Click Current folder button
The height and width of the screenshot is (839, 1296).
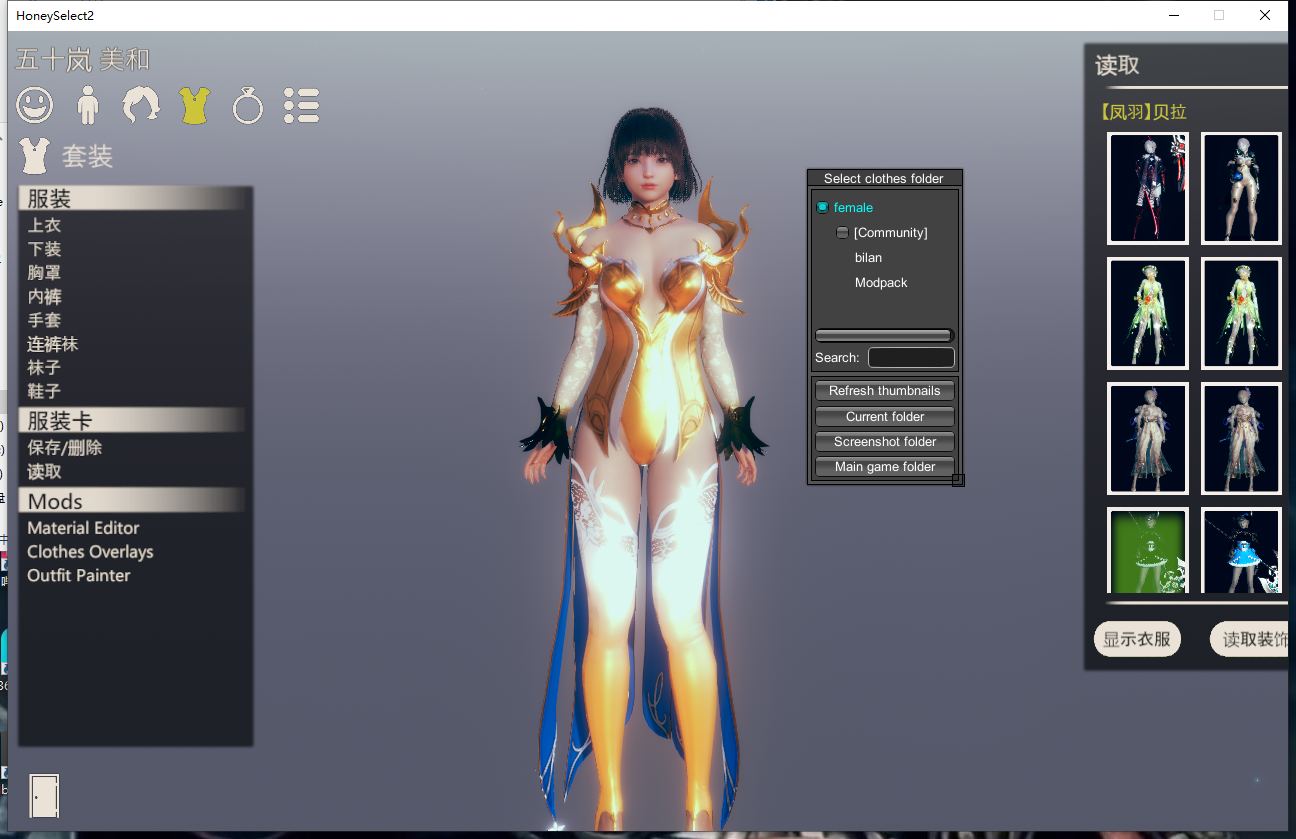[885, 417]
